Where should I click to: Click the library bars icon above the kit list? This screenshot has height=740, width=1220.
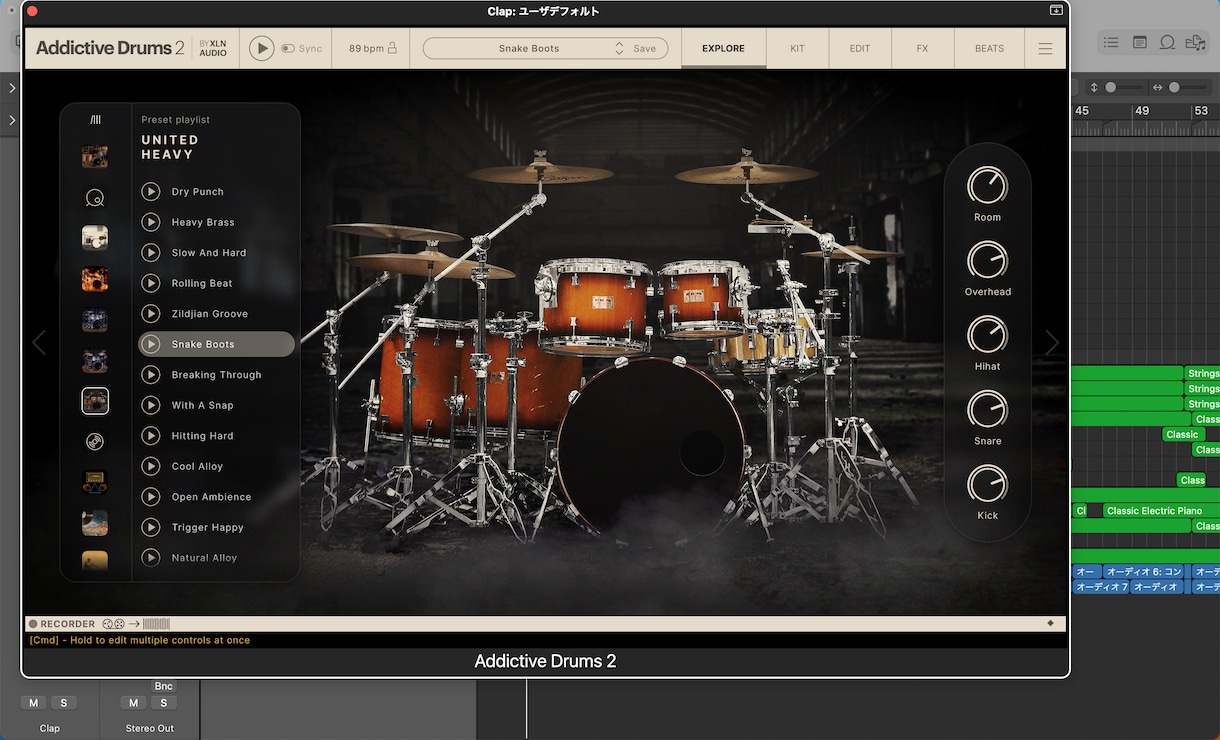pyautogui.click(x=95, y=120)
